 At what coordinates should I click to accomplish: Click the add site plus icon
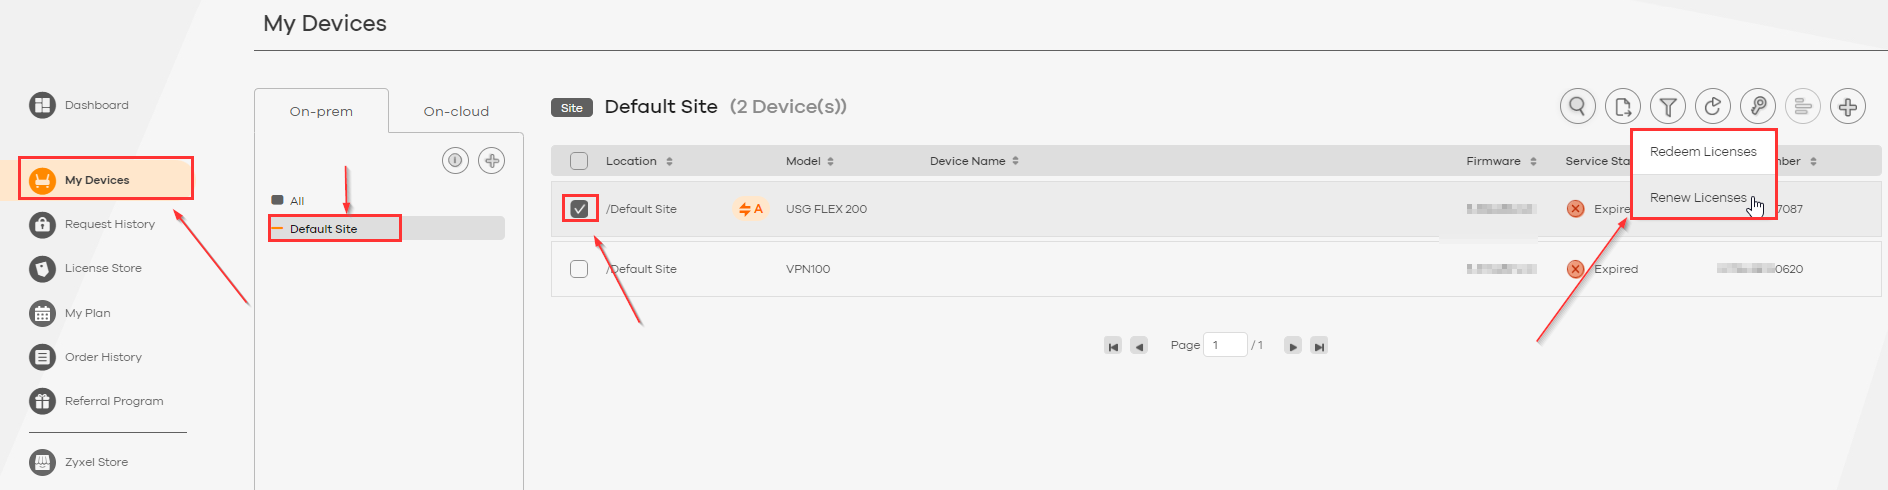[492, 160]
